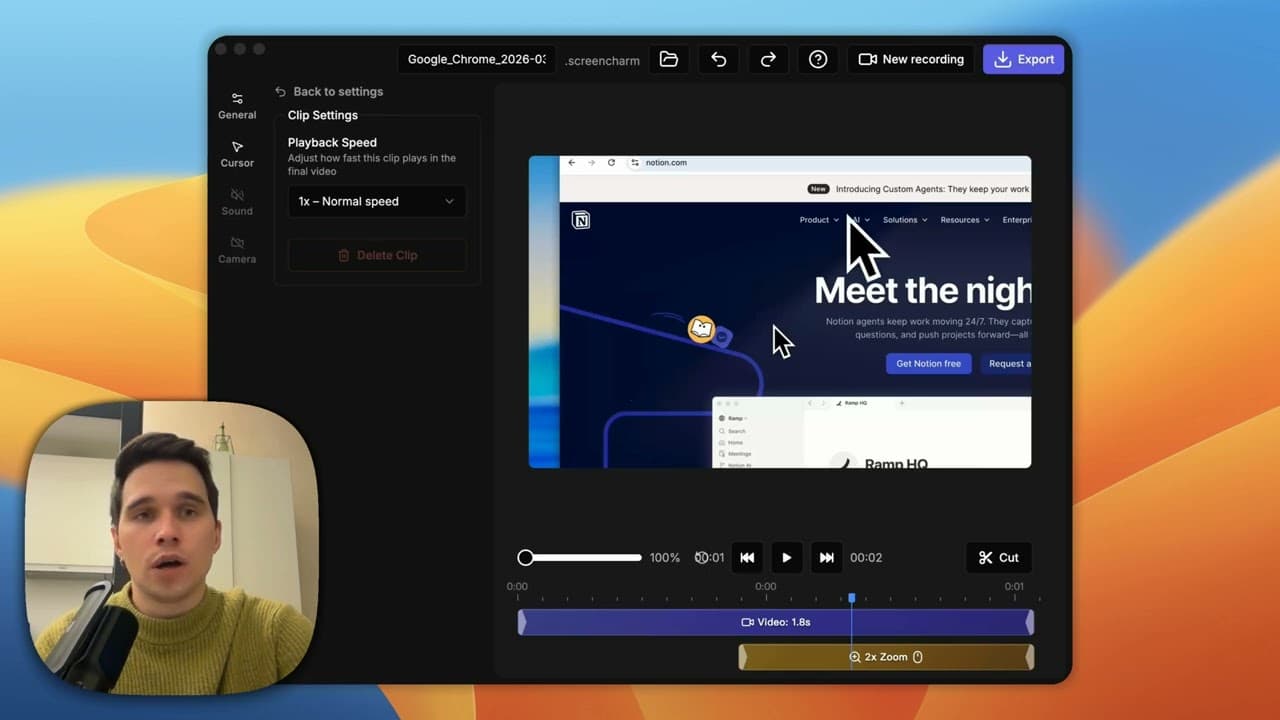Open help via the question mark icon

[x=818, y=59]
